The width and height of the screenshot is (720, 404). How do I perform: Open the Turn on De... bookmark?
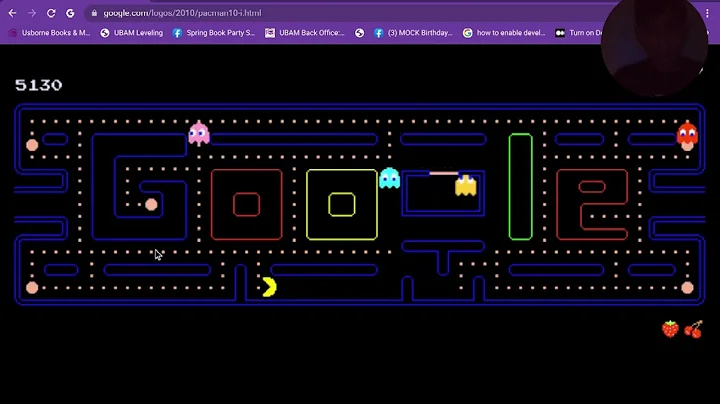pos(579,33)
